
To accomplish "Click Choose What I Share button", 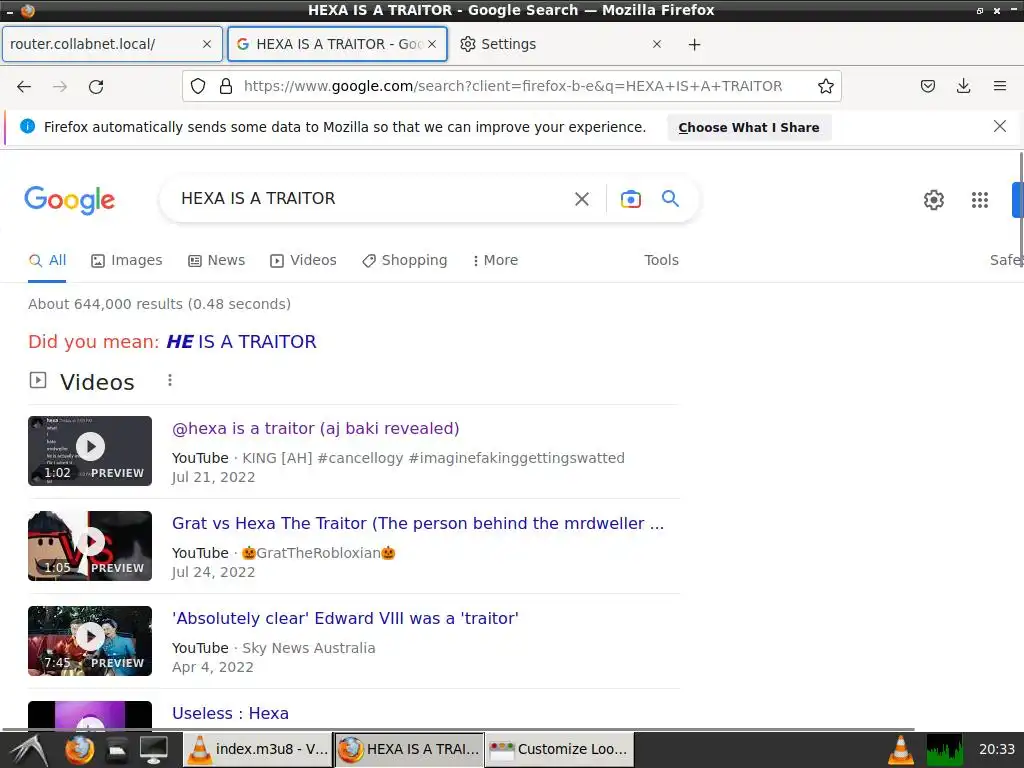I will pos(748,127).
